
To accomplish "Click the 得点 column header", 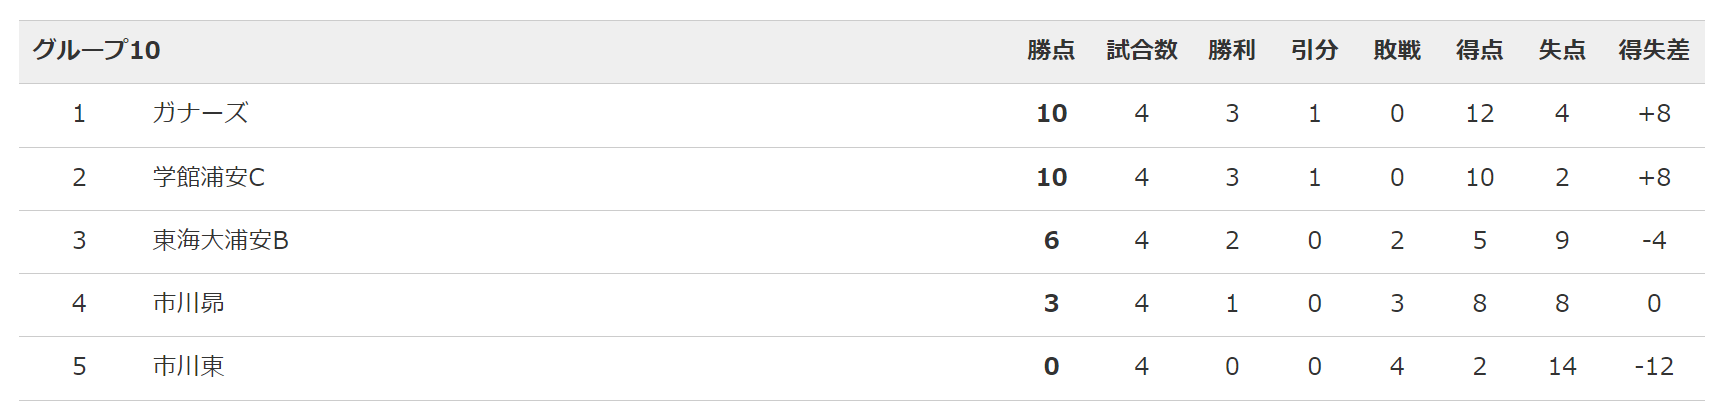I will coord(1479,50).
